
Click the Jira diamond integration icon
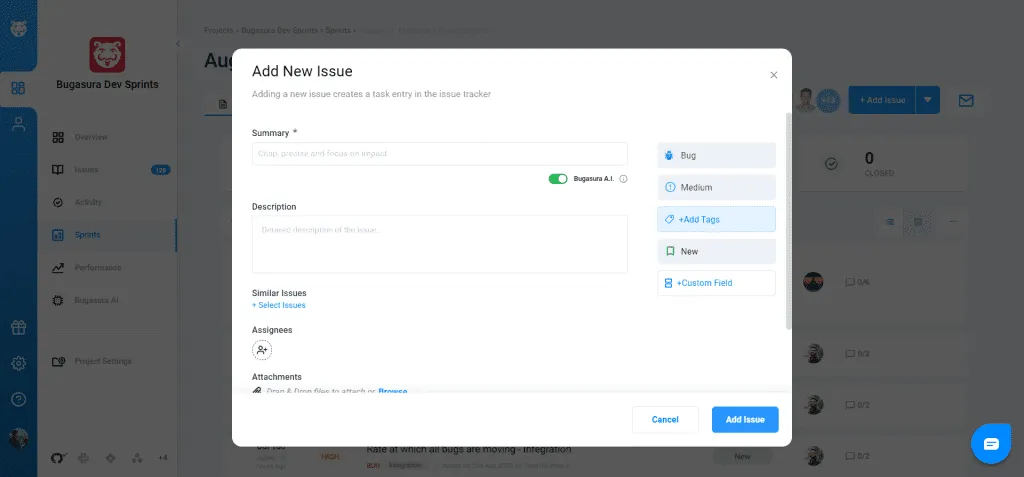pyautogui.click(x=110, y=458)
